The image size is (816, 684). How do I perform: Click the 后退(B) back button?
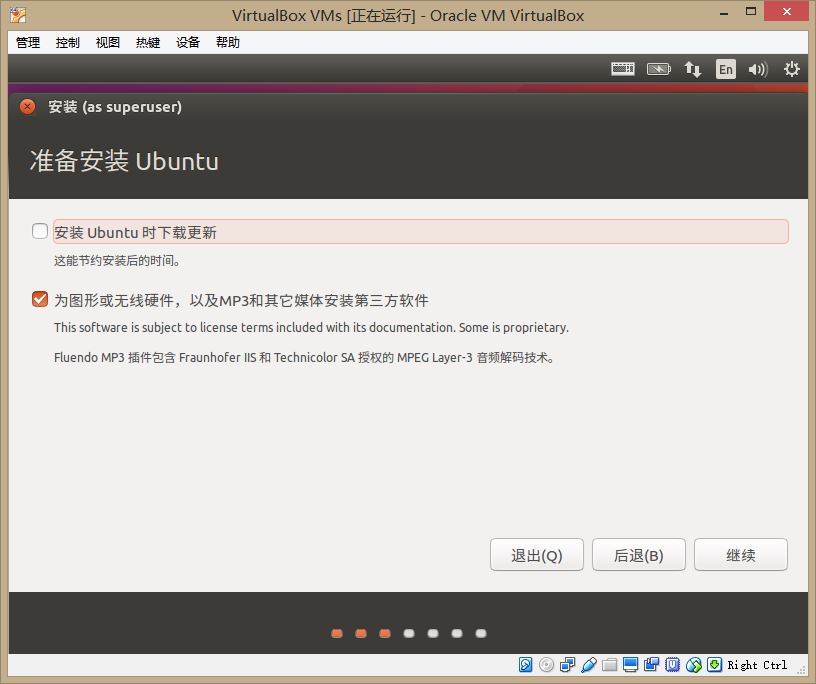tap(639, 555)
